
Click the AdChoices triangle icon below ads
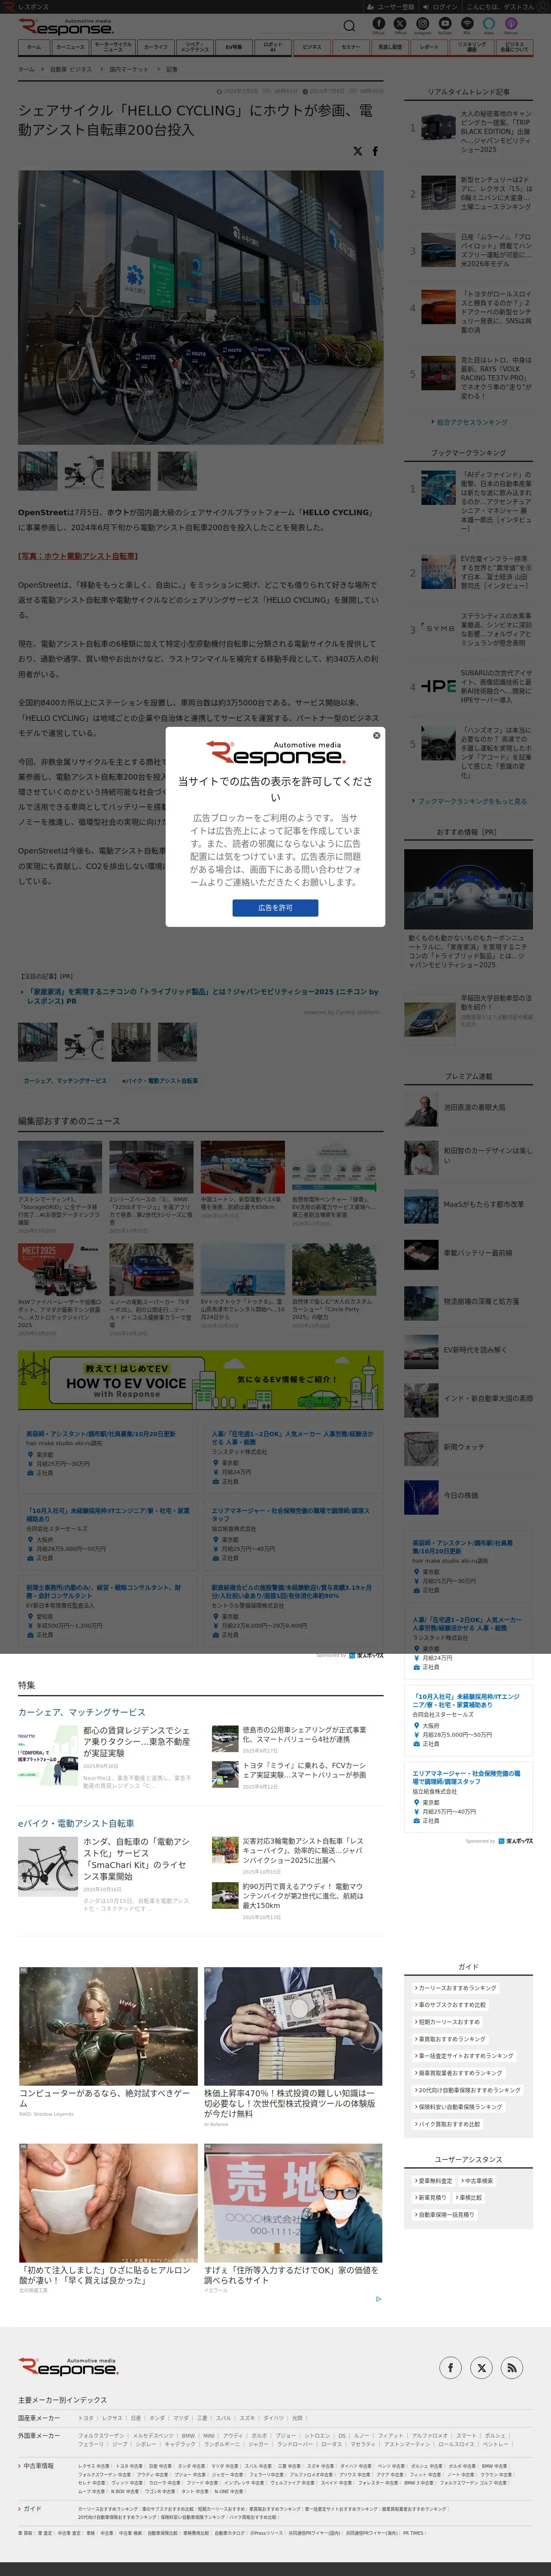click(378, 2299)
